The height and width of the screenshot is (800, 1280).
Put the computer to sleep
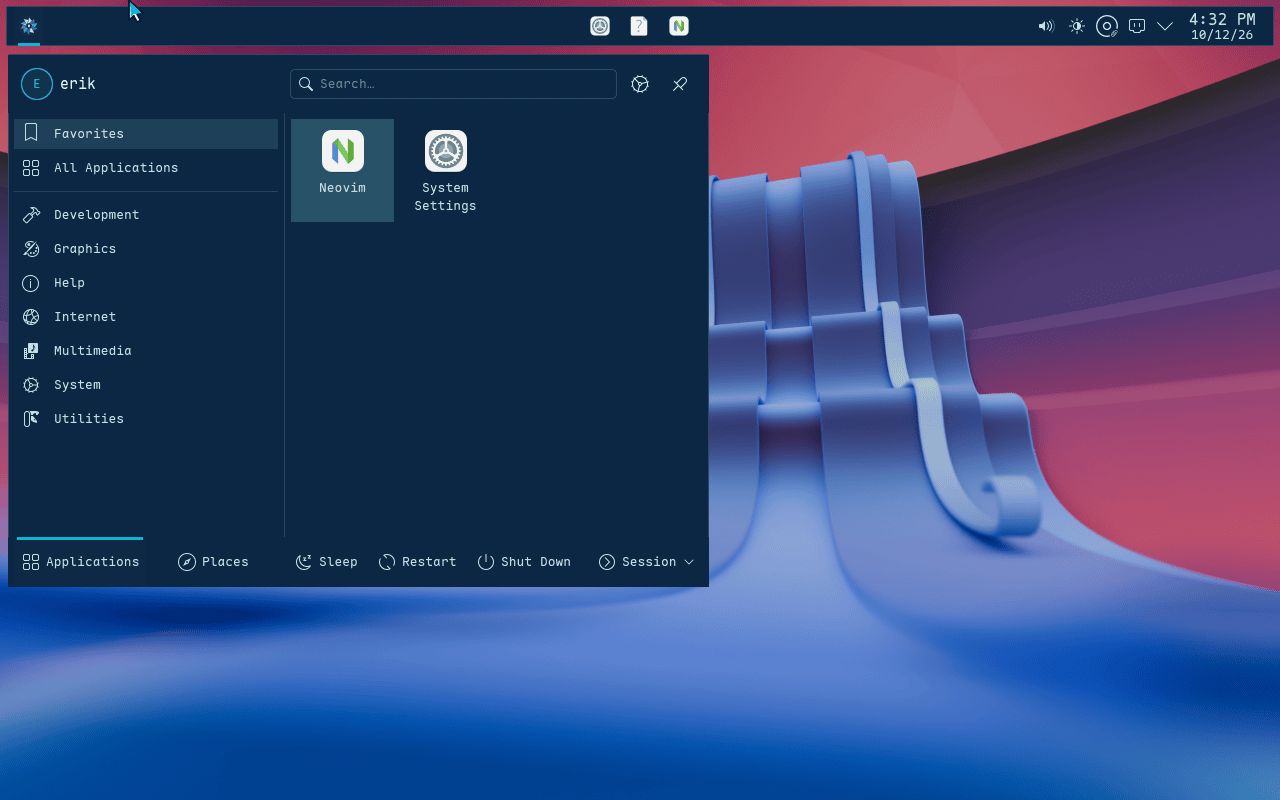click(327, 562)
